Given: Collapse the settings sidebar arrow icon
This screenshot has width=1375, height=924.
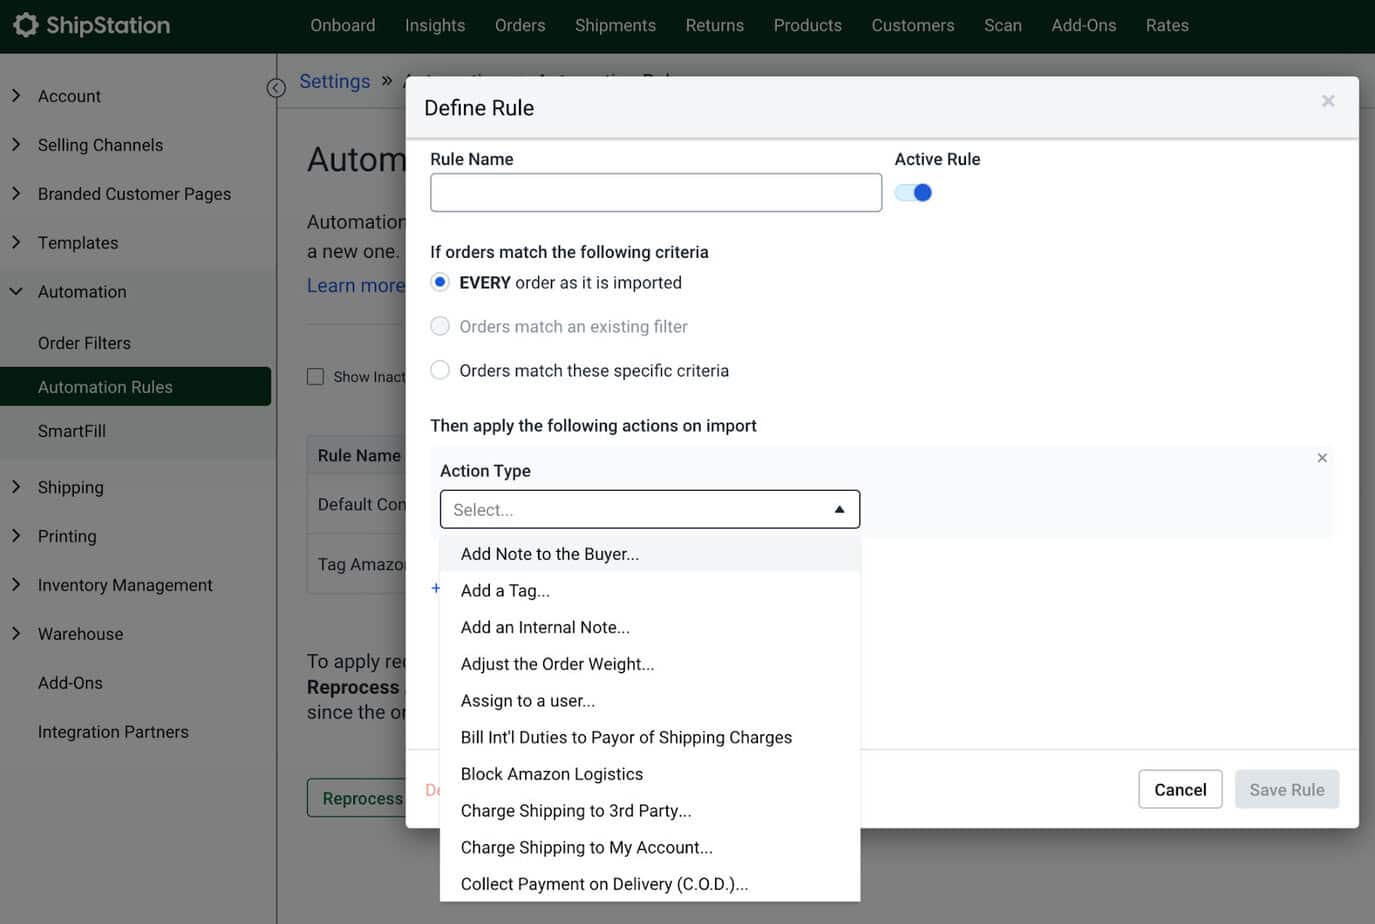Looking at the screenshot, I should click(276, 88).
